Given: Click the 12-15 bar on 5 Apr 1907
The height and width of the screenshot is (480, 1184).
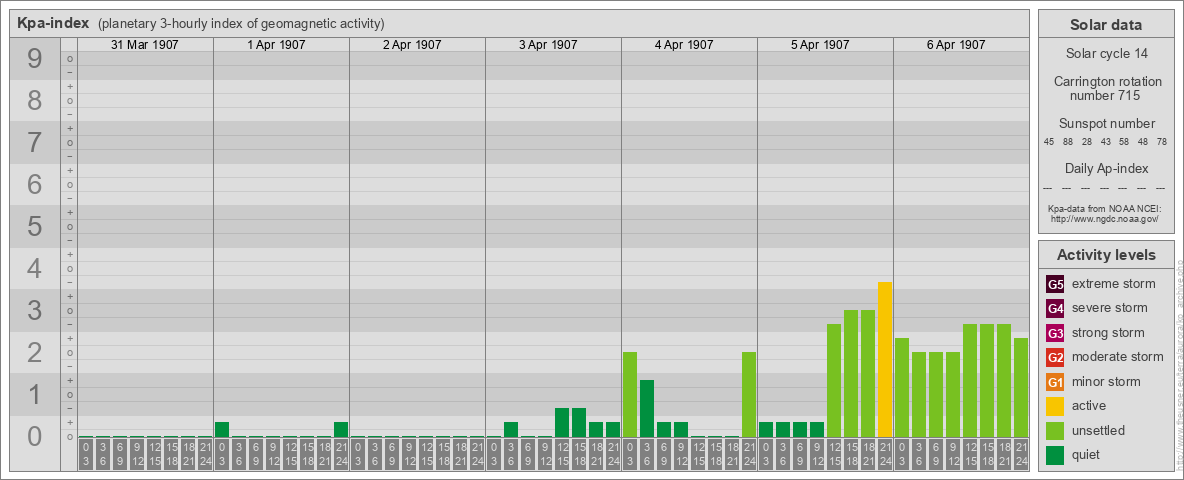Looking at the screenshot, I should [x=834, y=380].
